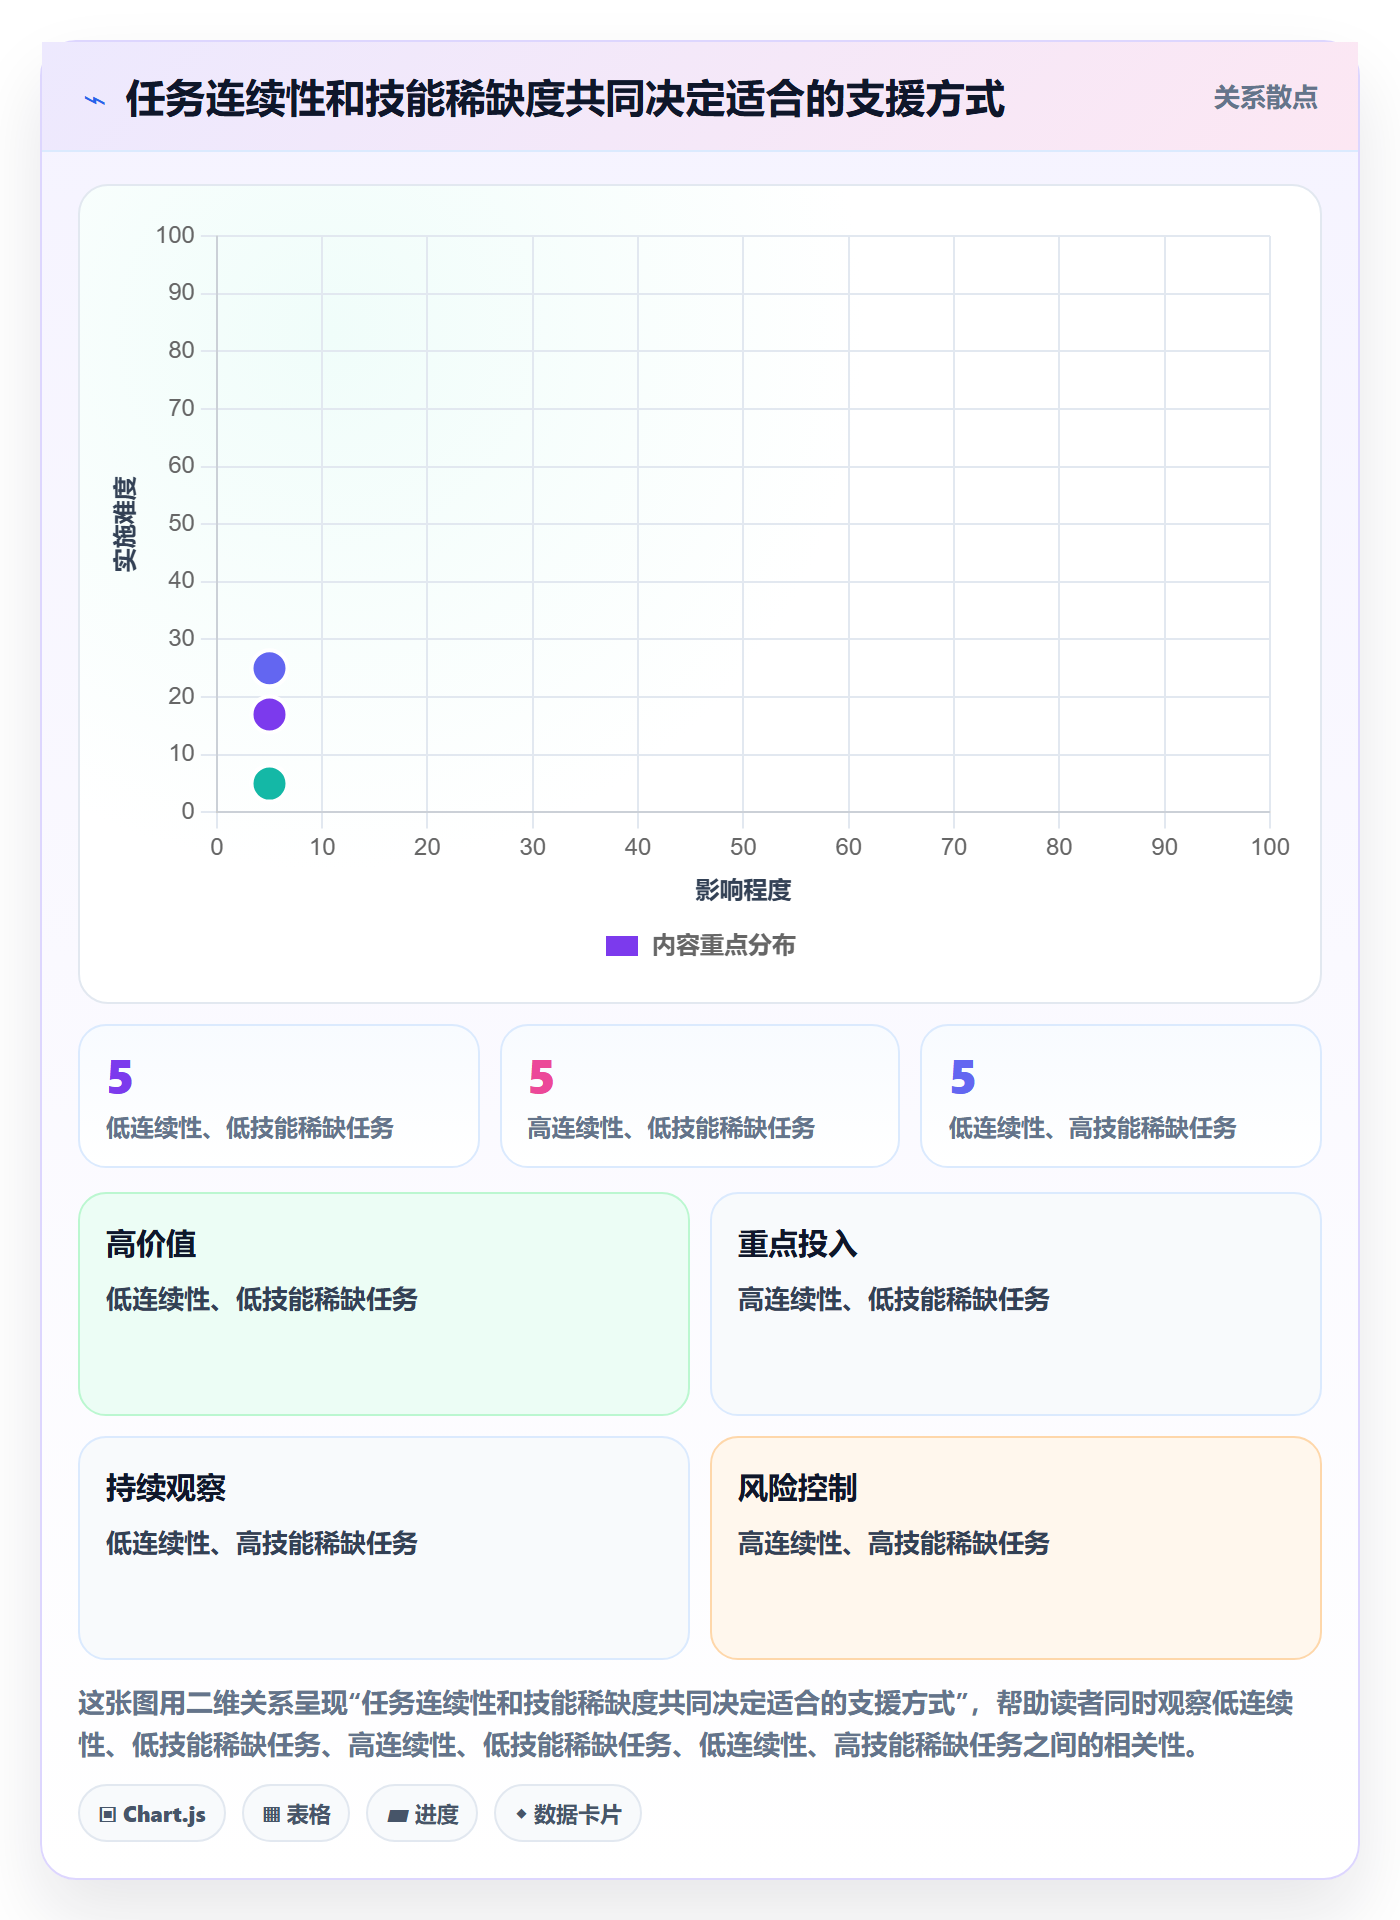1400x1920 pixels.
Task: Click the main title 任务连续性和技能稀缺度共同决定适合的支援方式
Action: (565, 99)
